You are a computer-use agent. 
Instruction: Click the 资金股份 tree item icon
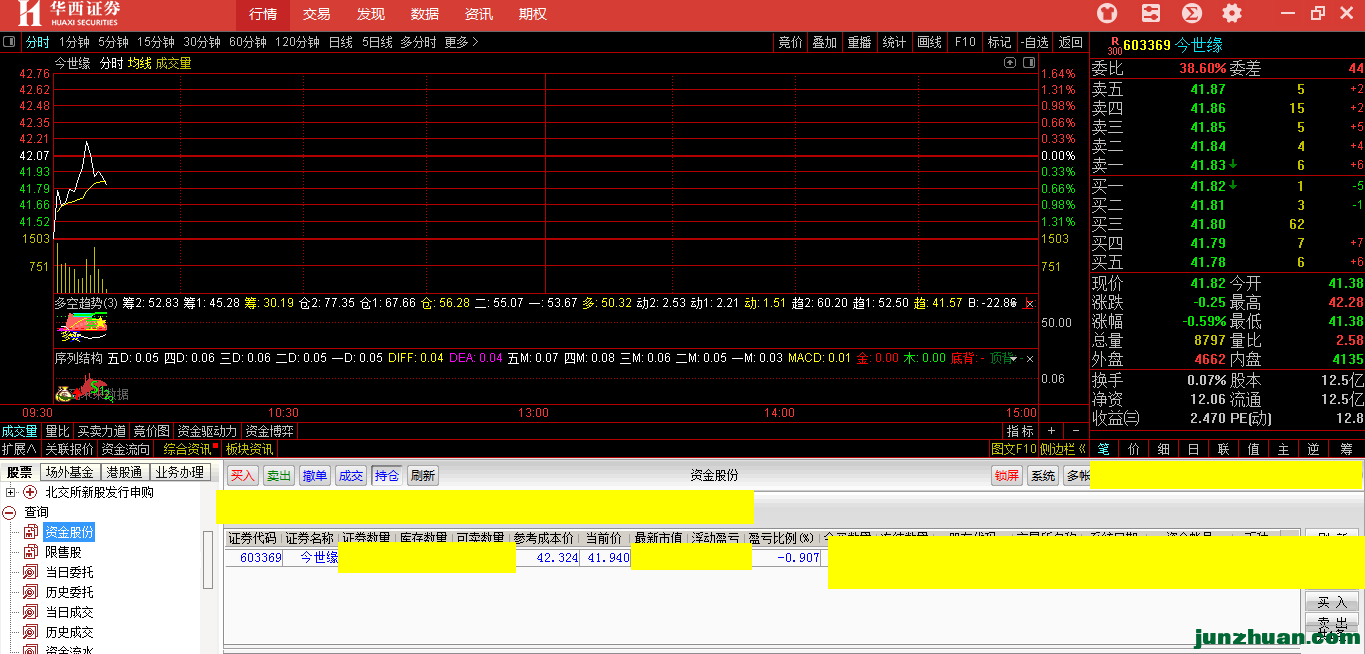(x=30, y=532)
